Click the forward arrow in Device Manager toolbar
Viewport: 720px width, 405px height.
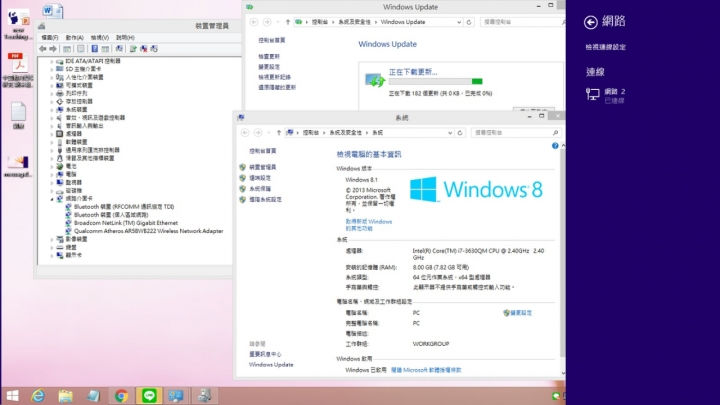pyautogui.click(x=53, y=49)
